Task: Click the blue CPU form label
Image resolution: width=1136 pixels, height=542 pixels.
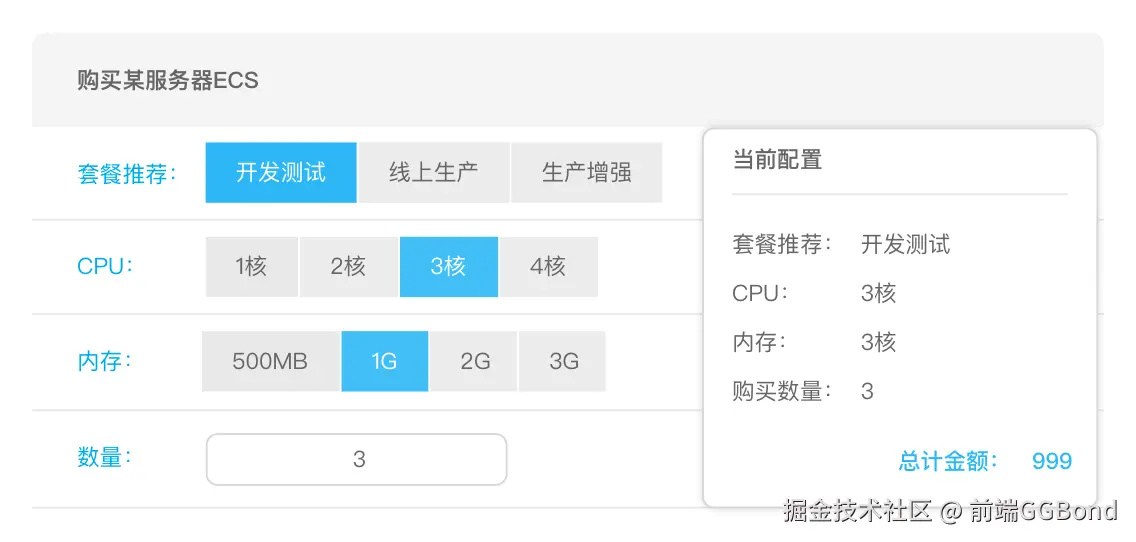Action: pos(105,267)
